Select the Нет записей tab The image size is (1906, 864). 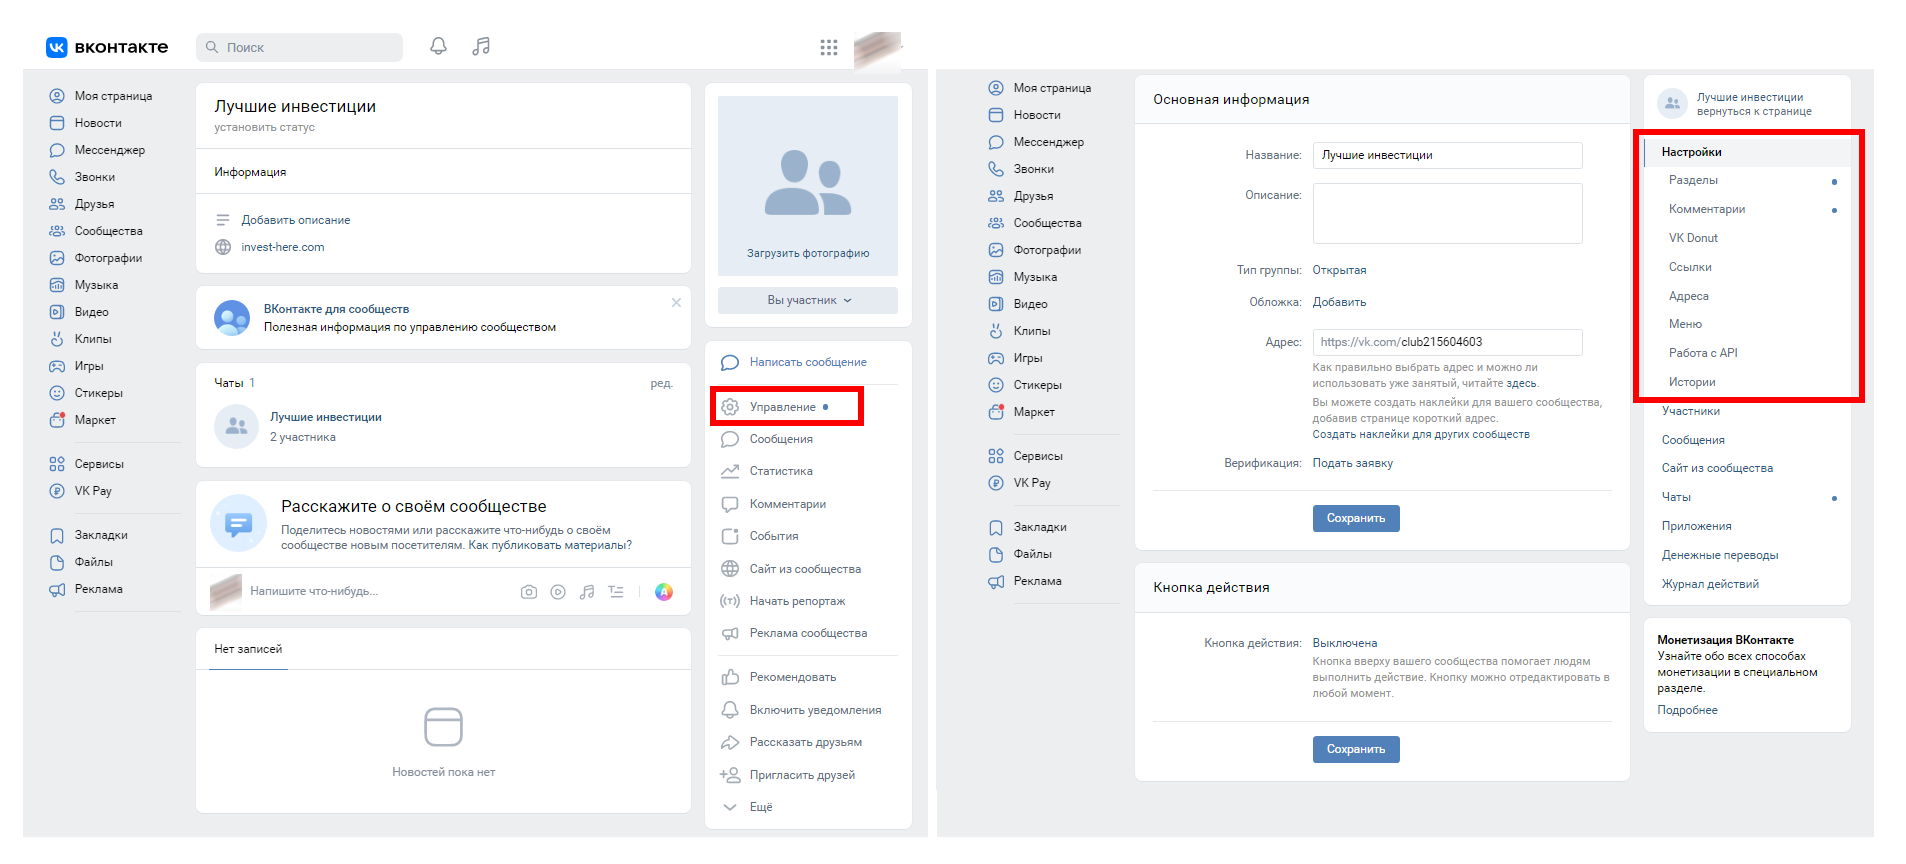[248, 649]
